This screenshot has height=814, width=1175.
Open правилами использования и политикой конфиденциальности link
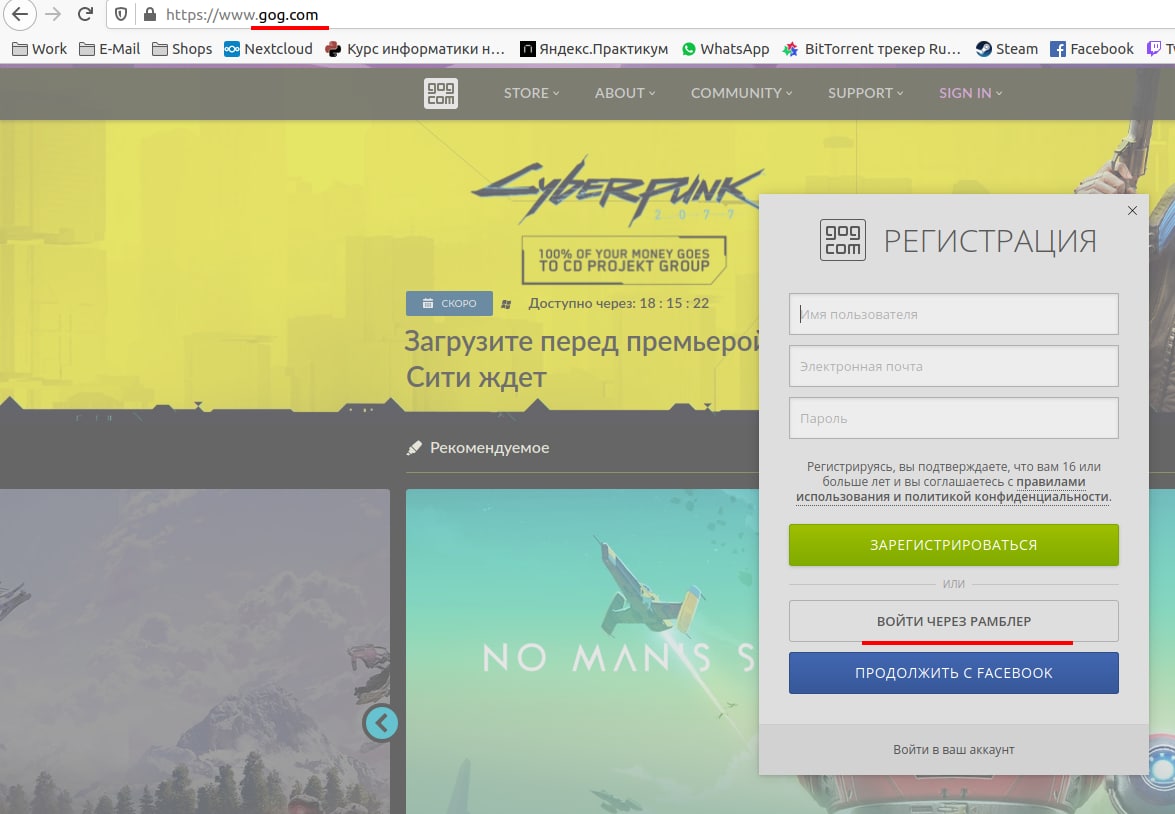(953, 489)
